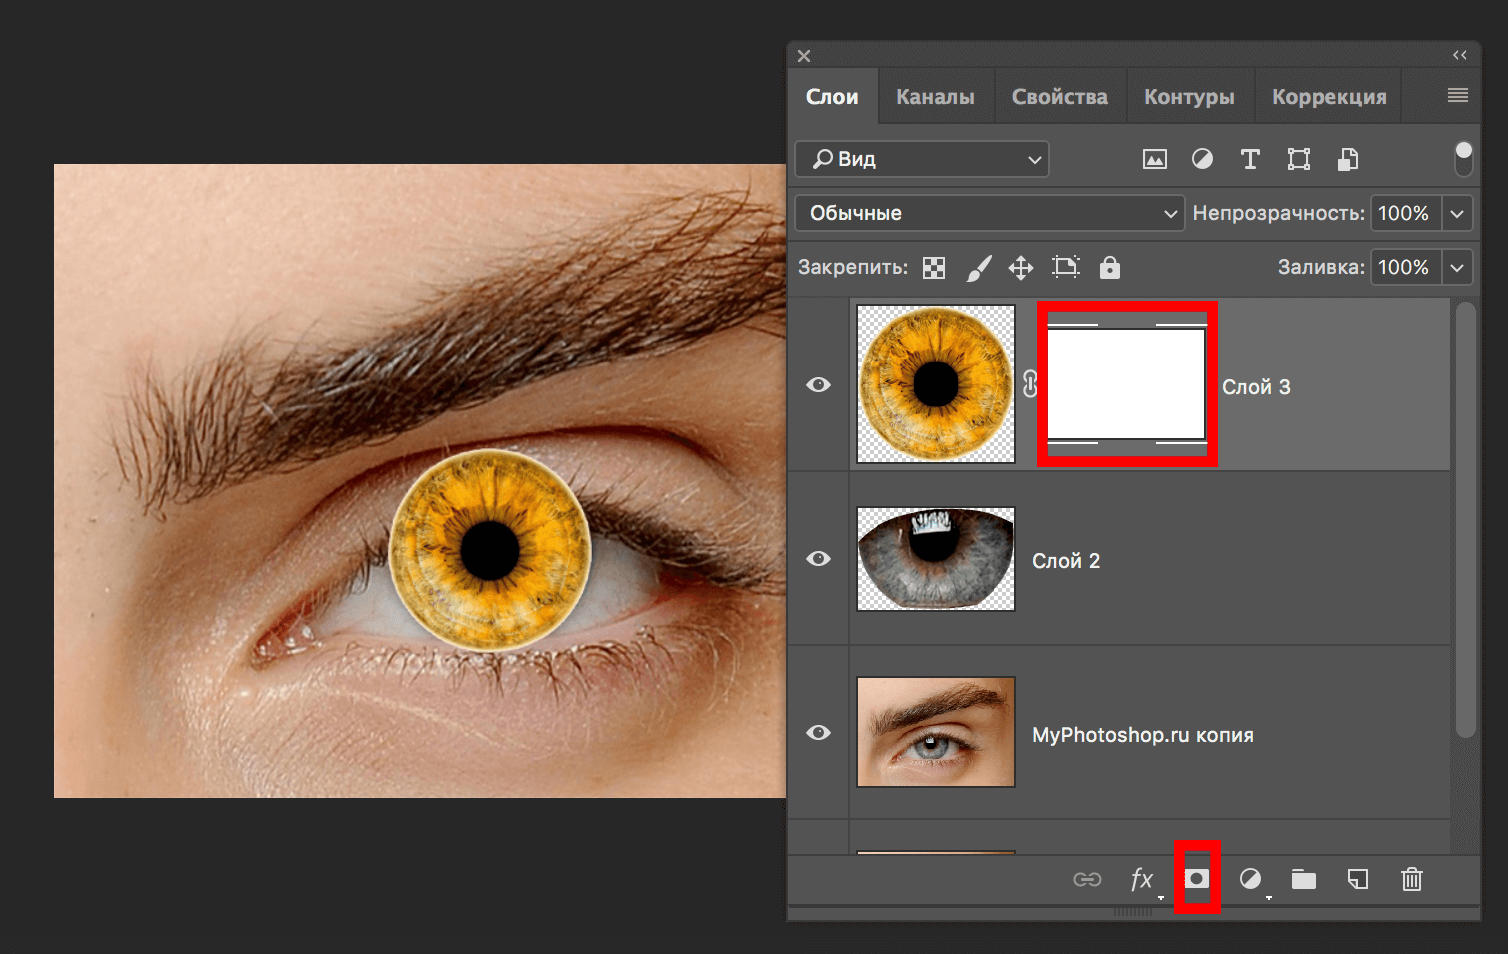Select the Add layer mask icon

1197,879
